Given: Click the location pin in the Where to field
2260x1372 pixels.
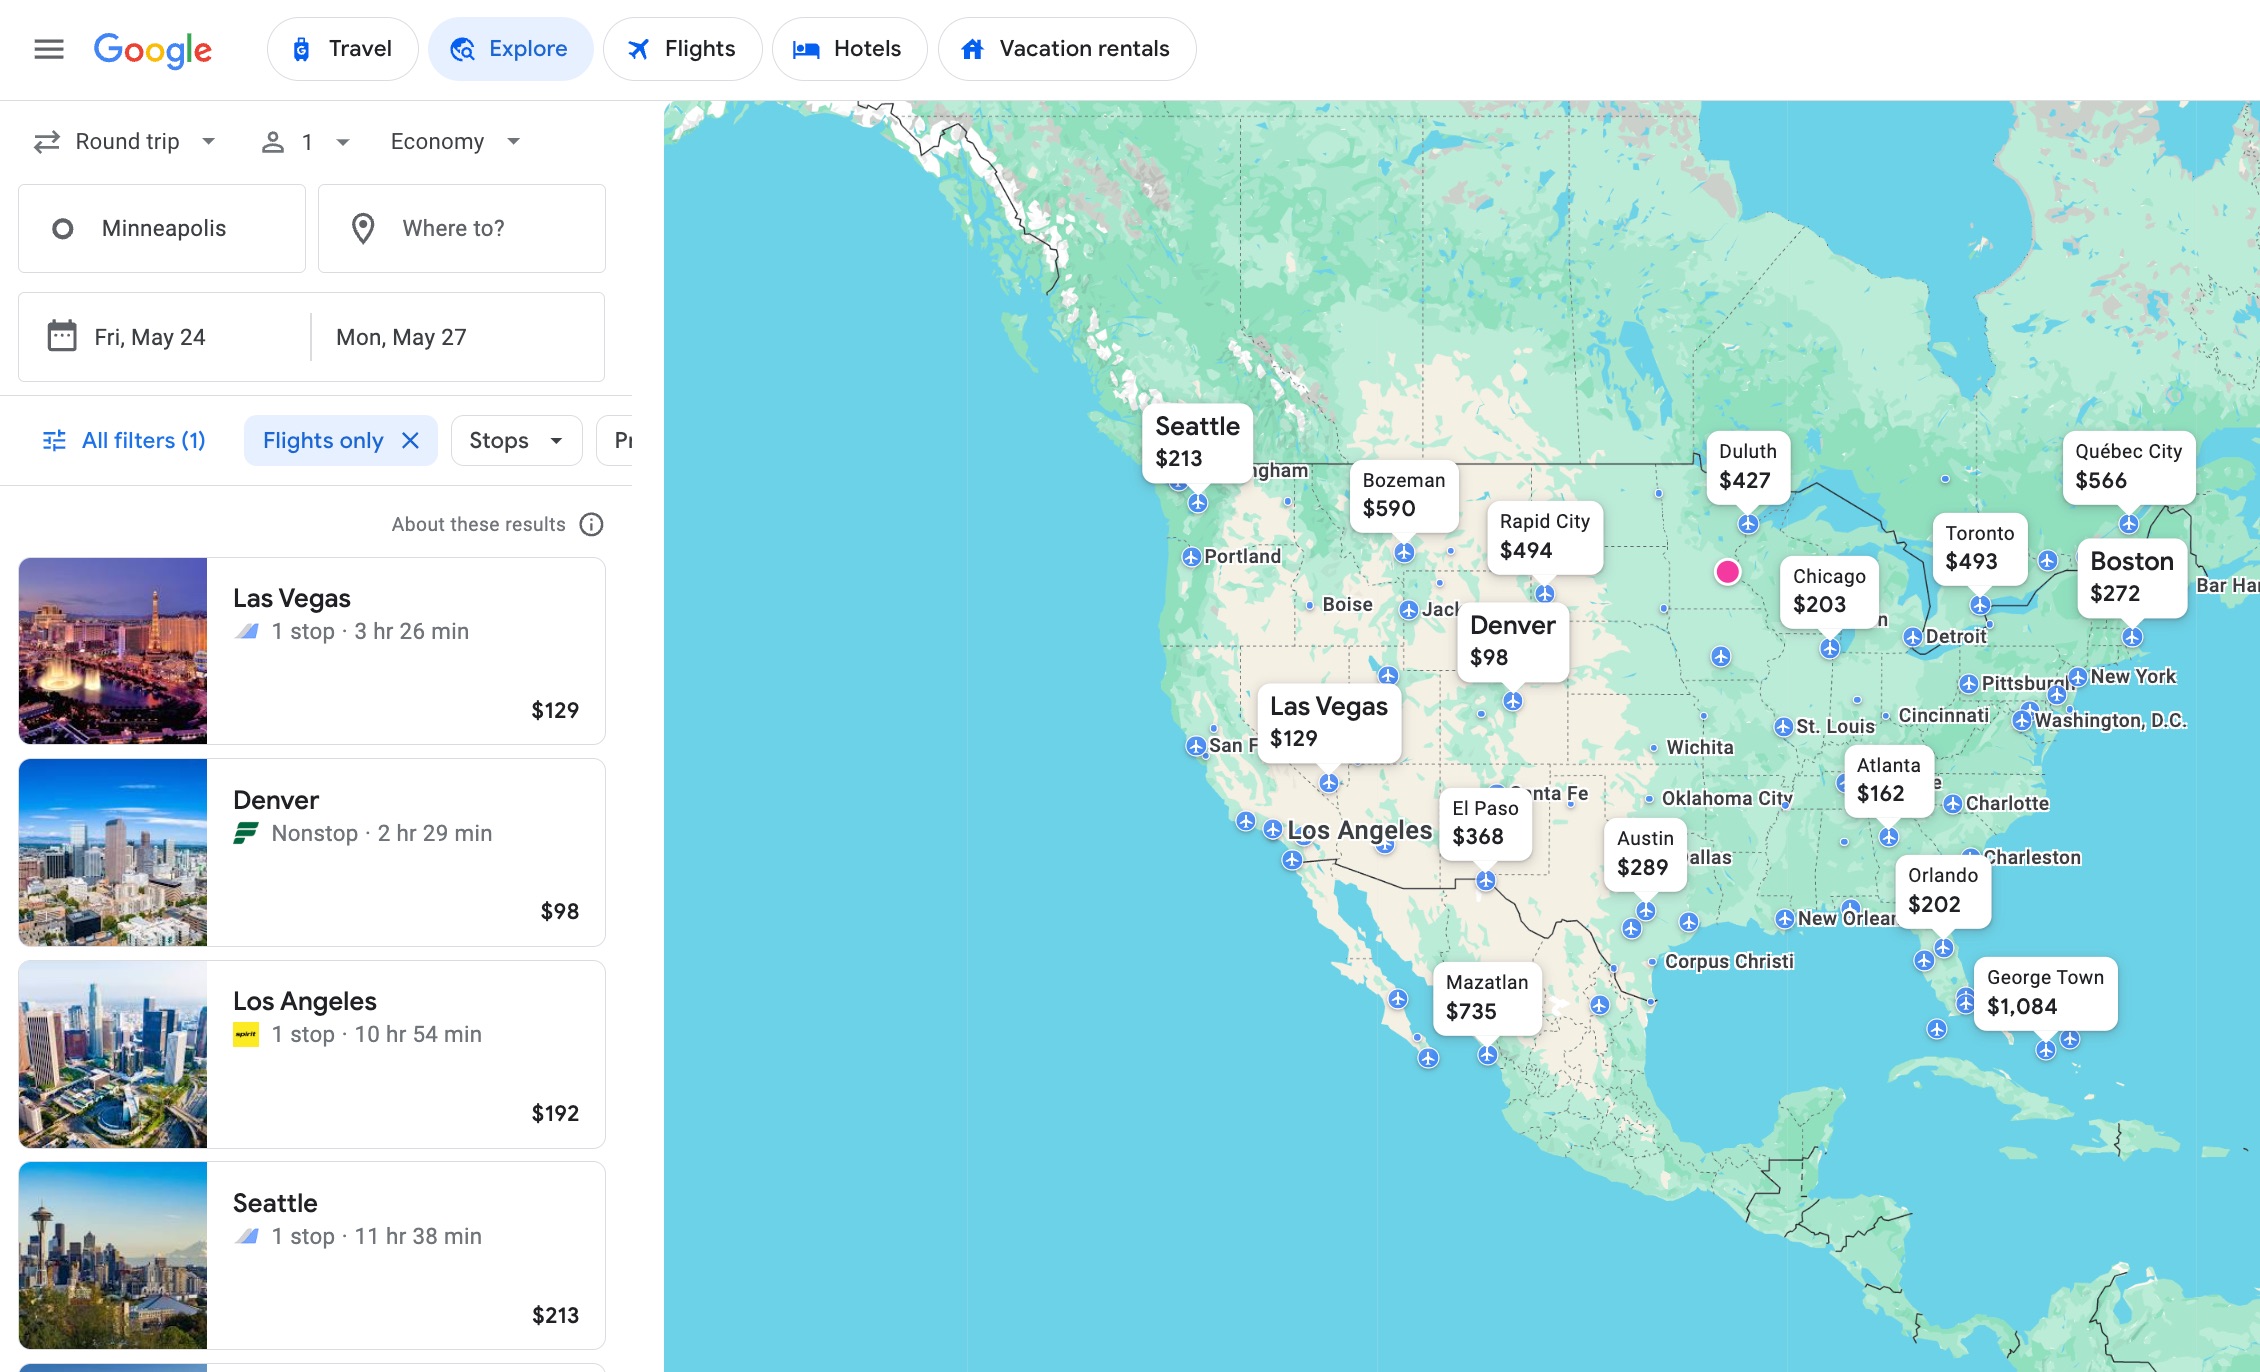Looking at the screenshot, I should coord(363,228).
